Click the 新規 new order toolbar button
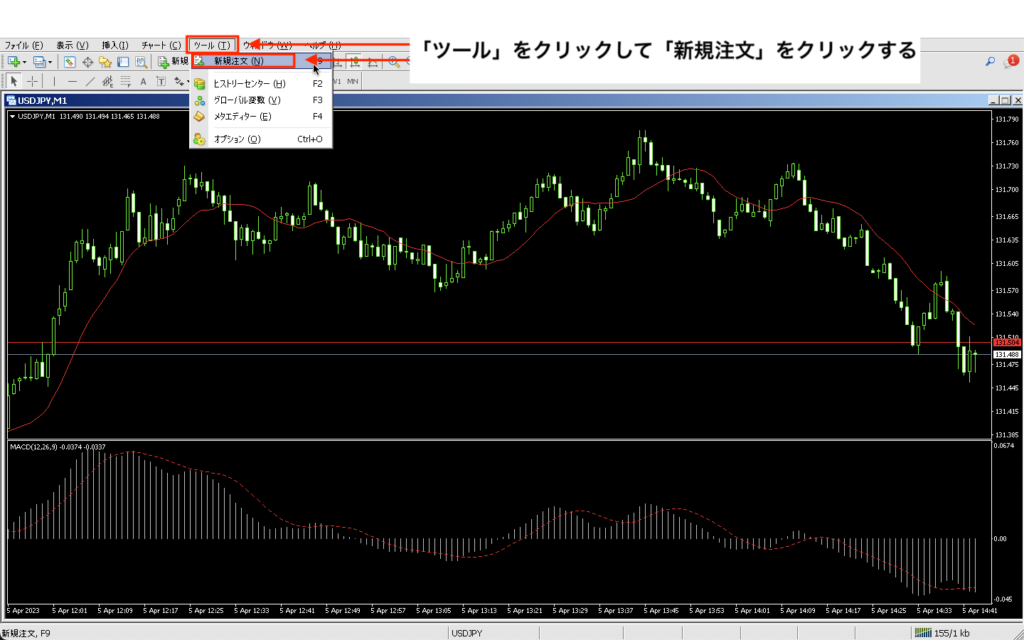The height and width of the screenshot is (640, 1024). click(x=174, y=62)
